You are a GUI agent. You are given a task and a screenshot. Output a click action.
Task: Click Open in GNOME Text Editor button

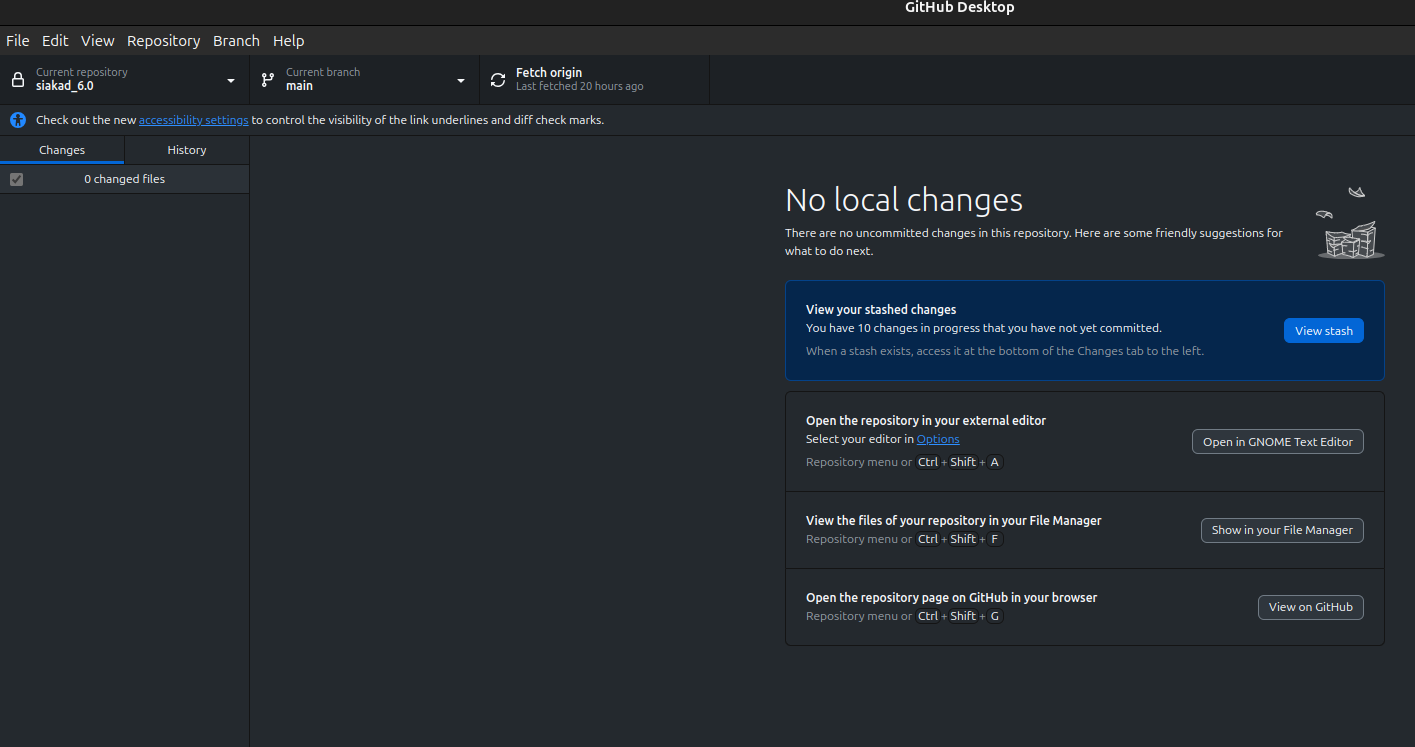1277,442
